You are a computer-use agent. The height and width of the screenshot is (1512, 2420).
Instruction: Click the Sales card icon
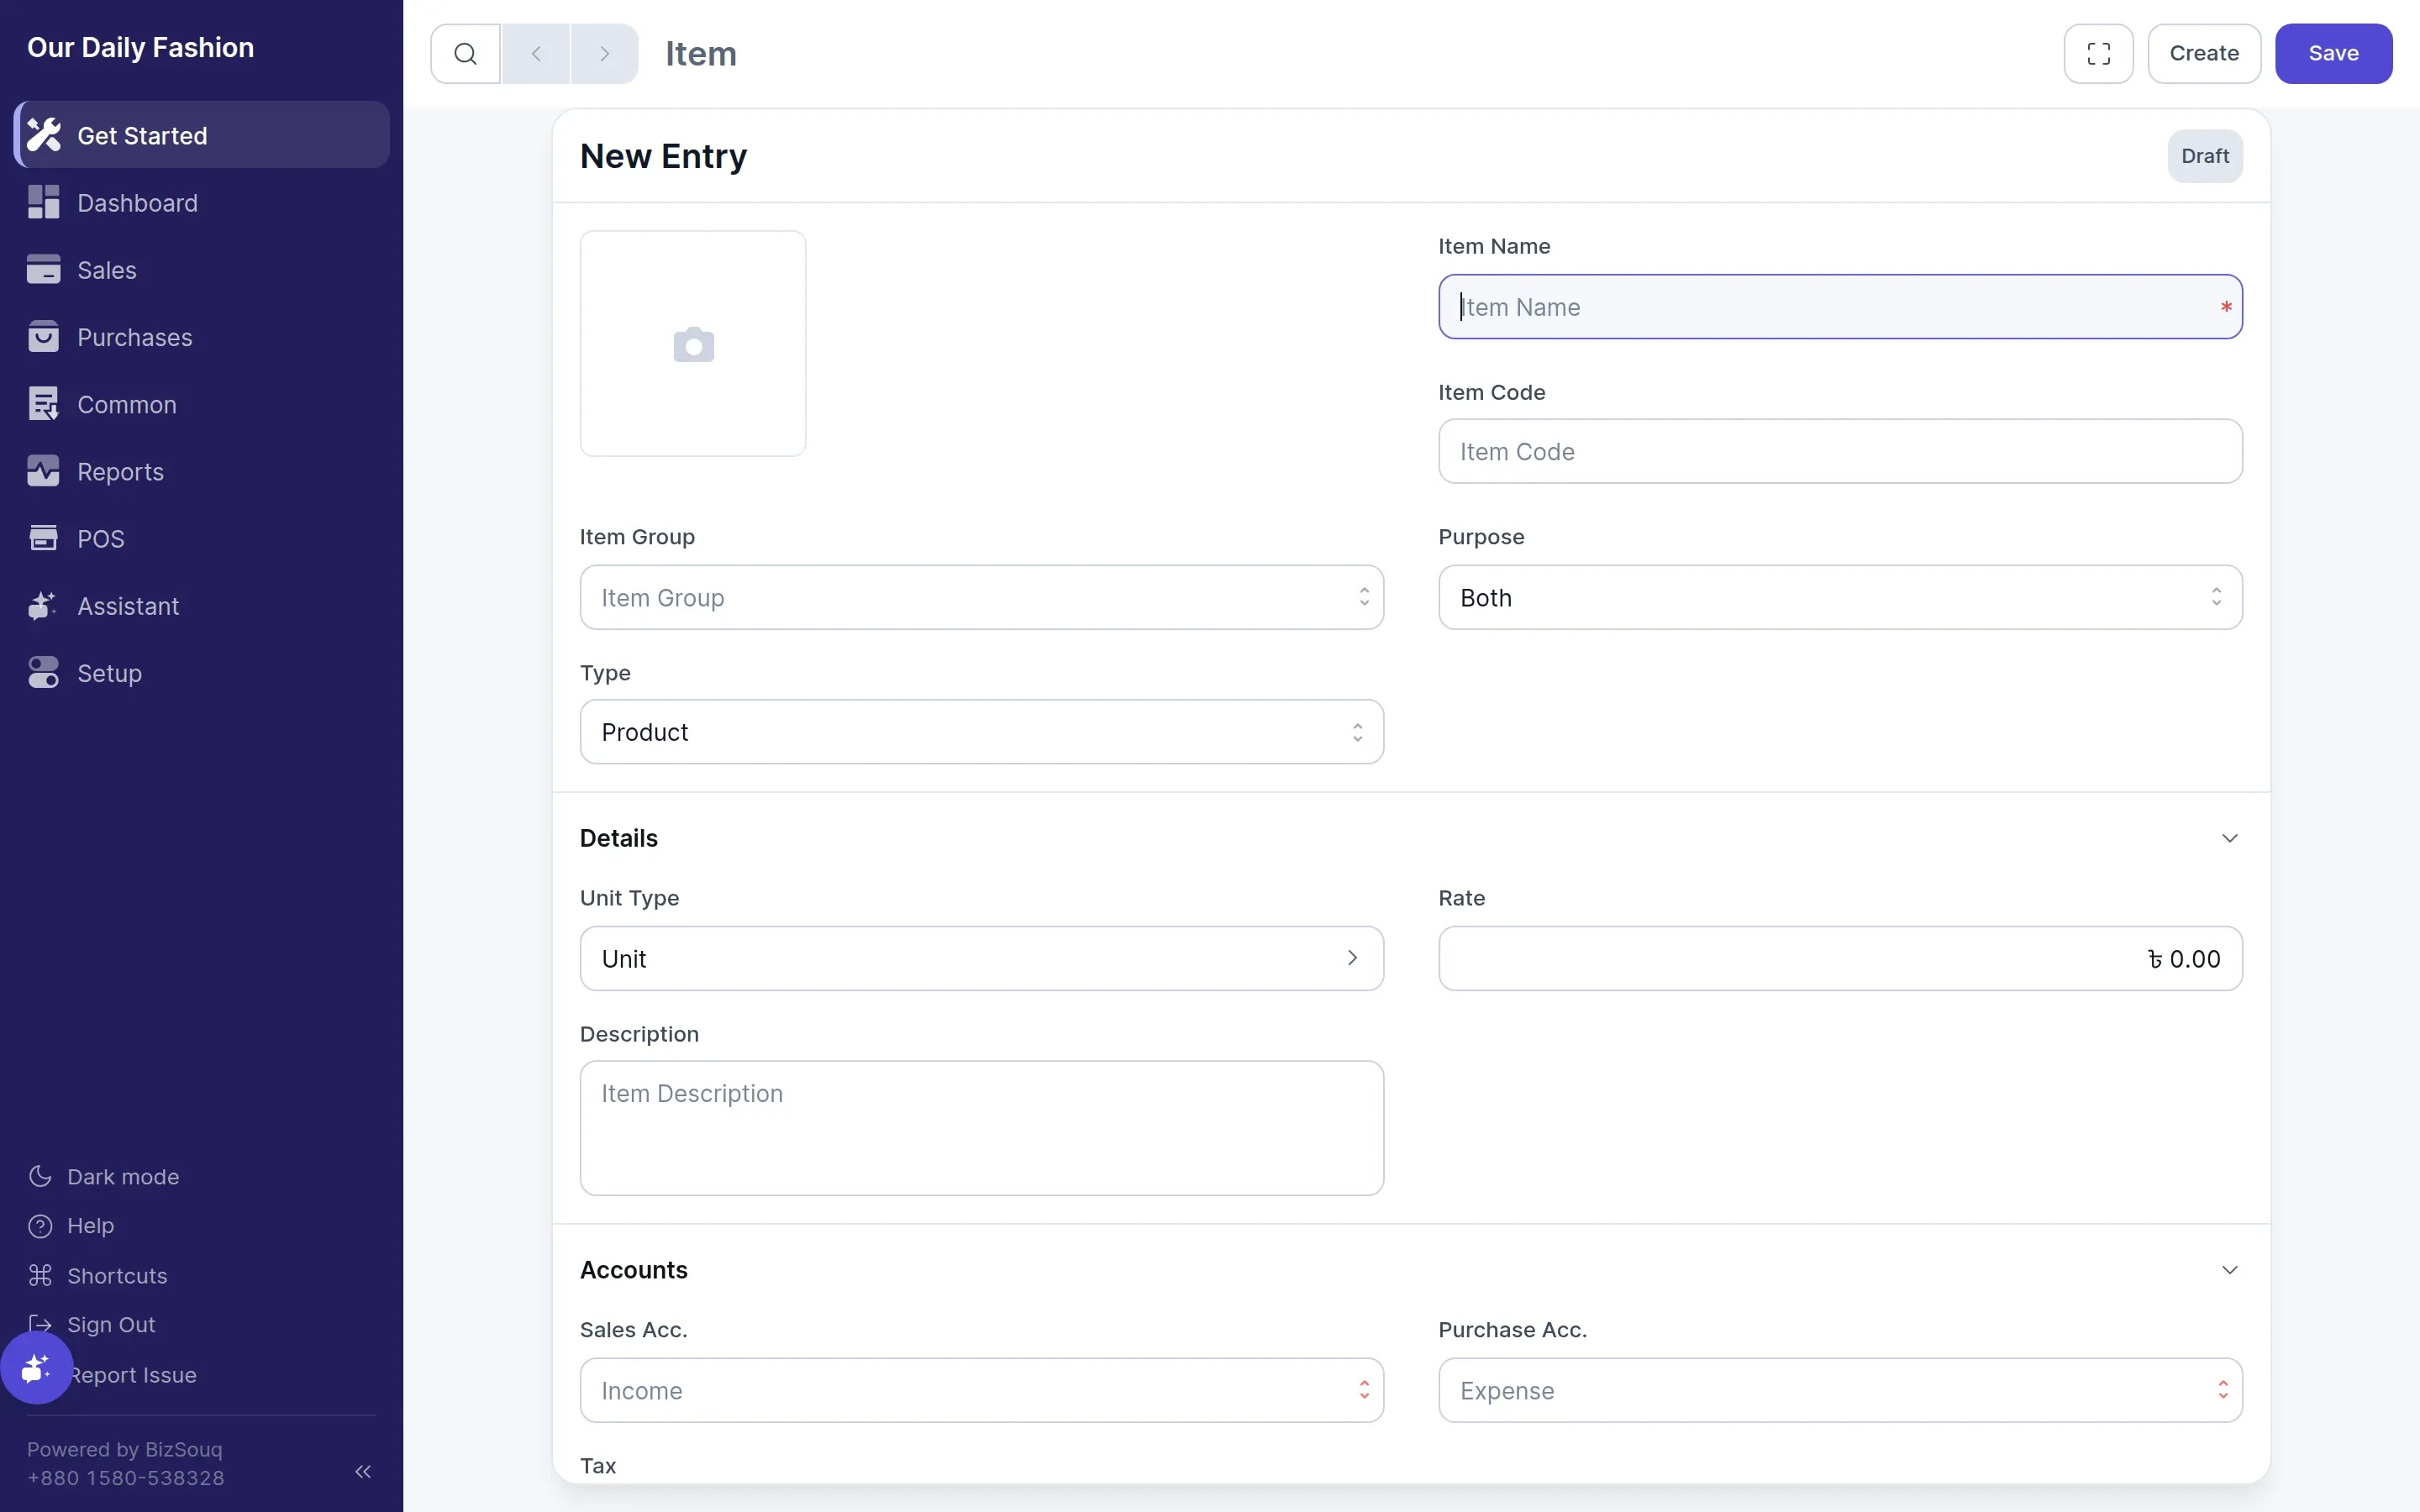click(43, 269)
